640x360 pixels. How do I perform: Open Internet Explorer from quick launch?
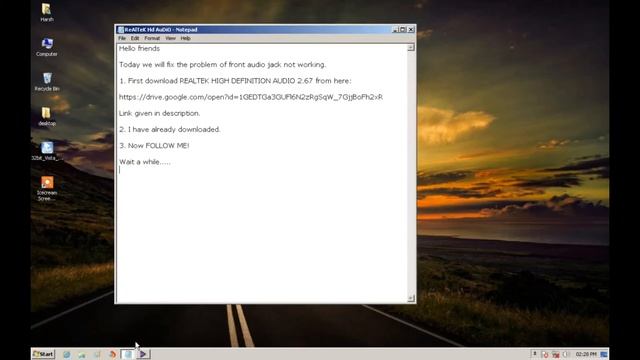pos(67,354)
